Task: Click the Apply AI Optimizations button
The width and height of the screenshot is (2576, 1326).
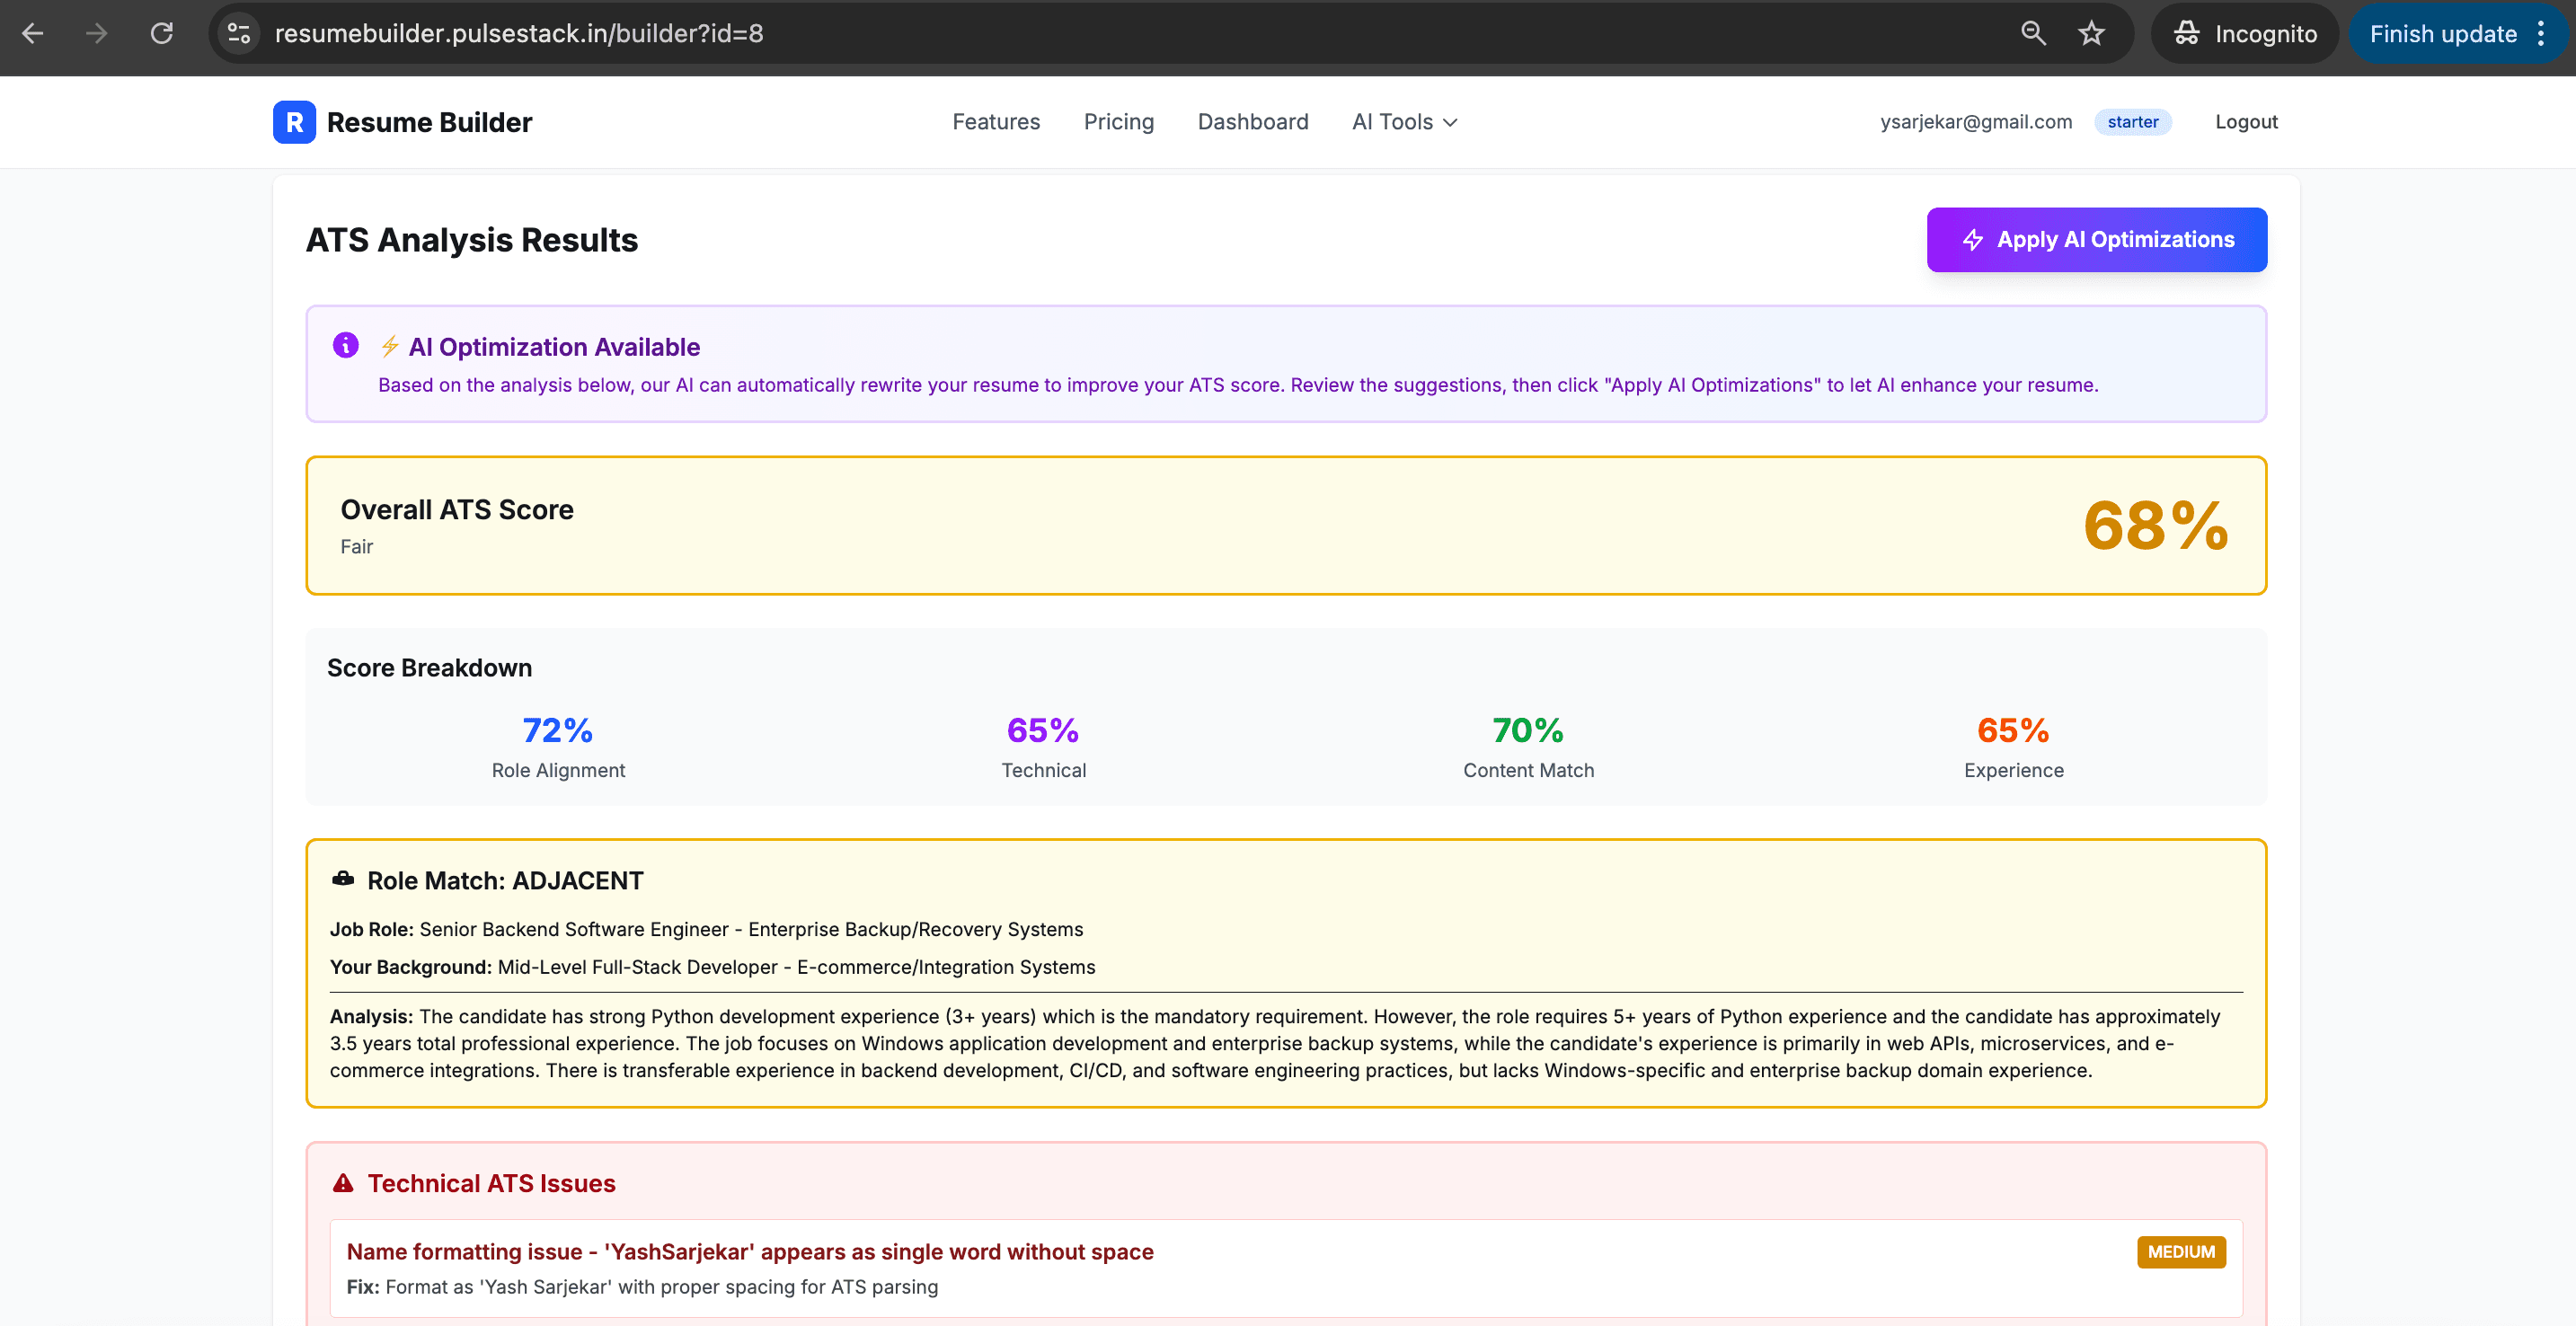Action: (2097, 240)
